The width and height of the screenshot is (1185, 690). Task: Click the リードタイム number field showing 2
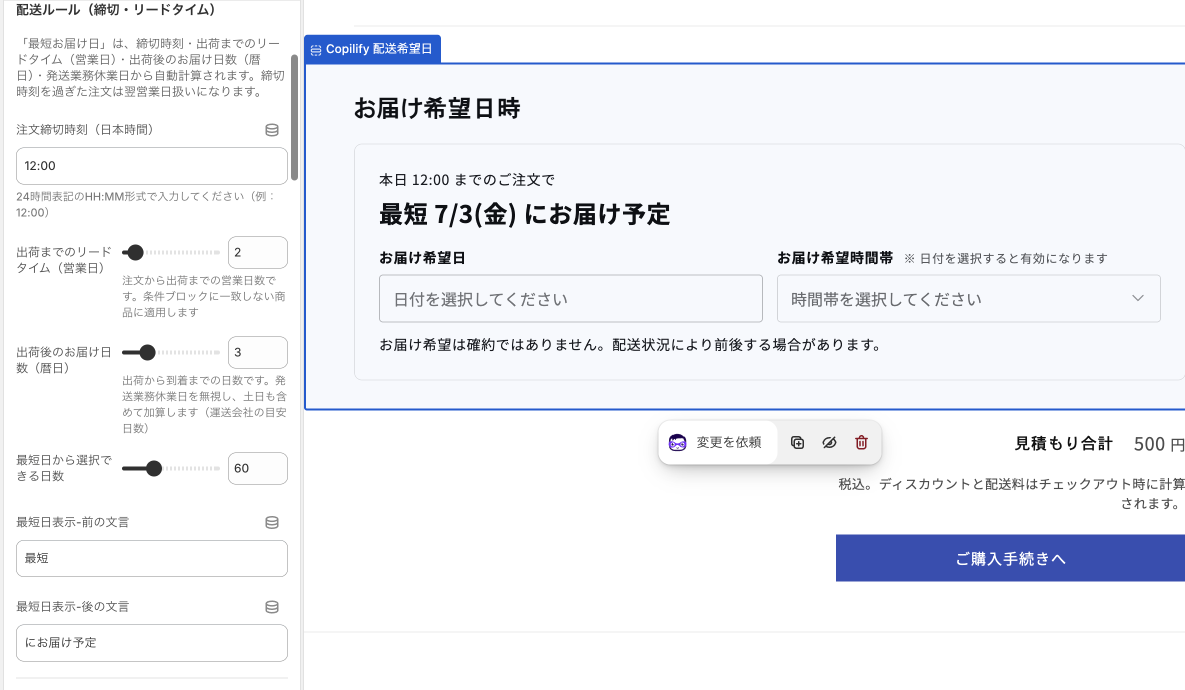tap(258, 252)
